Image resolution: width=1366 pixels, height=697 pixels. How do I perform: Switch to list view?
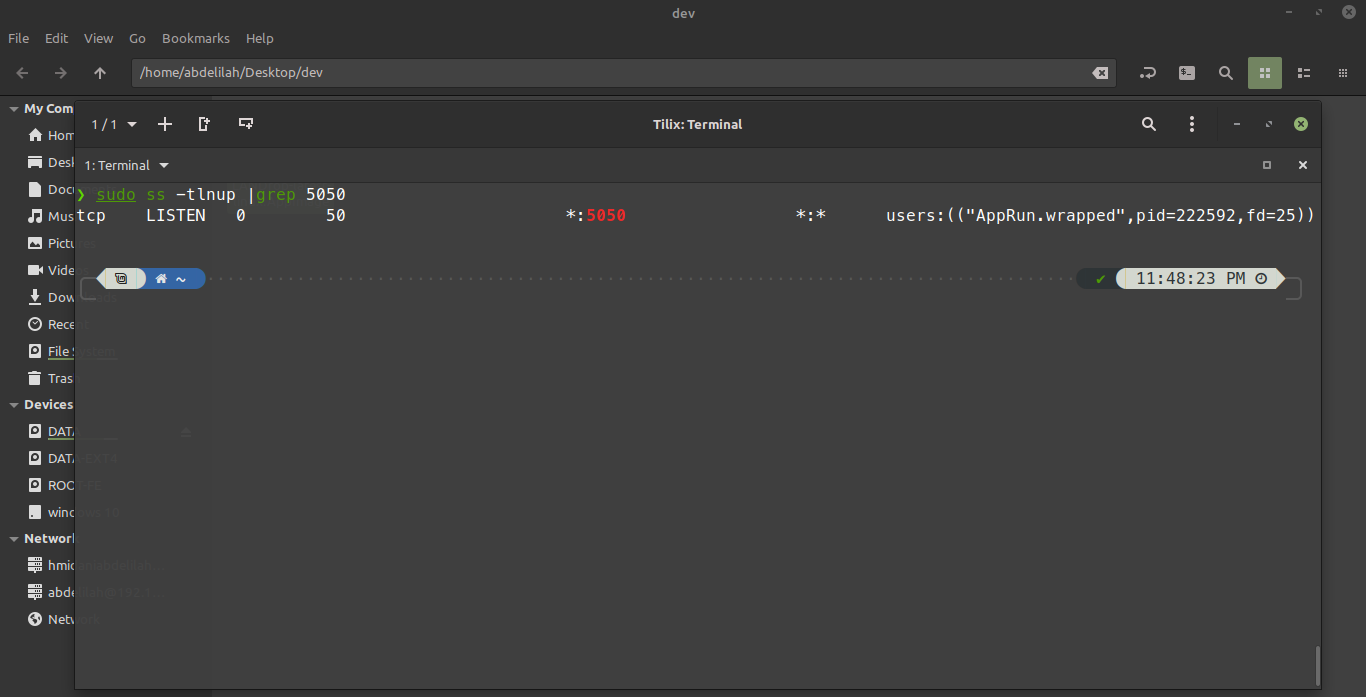[1303, 73]
